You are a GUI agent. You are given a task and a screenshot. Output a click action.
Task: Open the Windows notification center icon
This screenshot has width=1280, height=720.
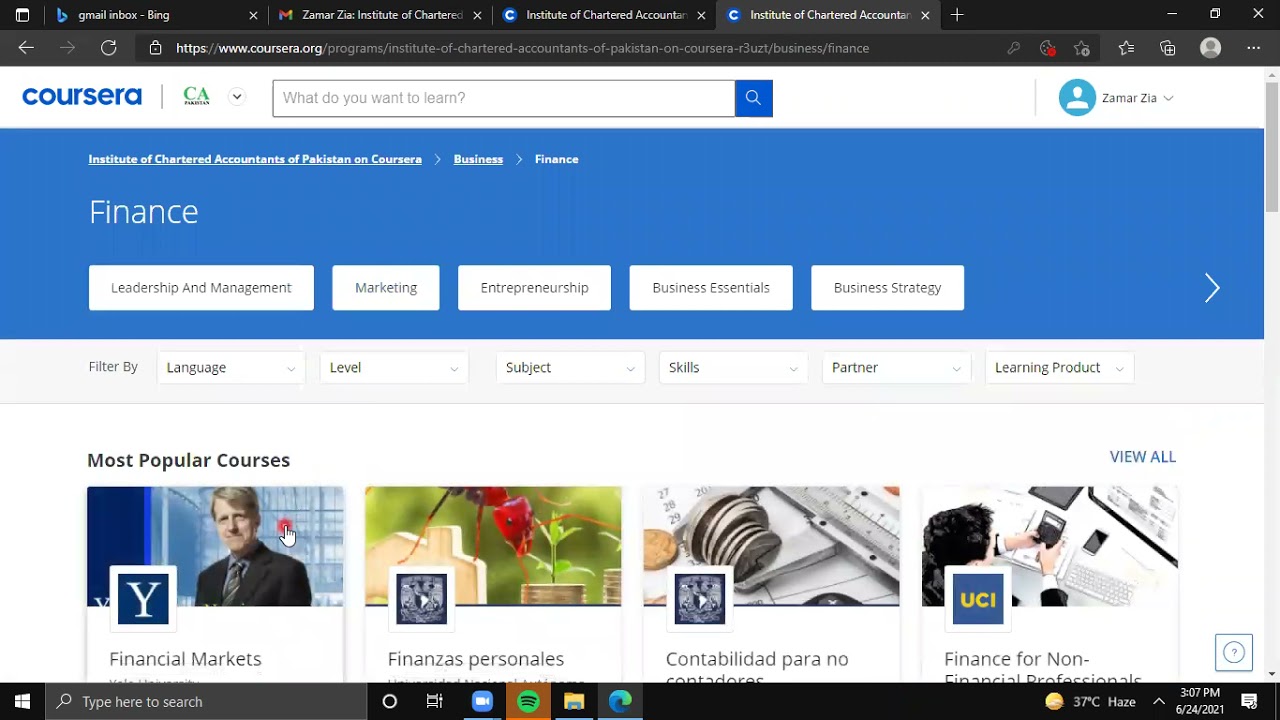(x=1249, y=701)
